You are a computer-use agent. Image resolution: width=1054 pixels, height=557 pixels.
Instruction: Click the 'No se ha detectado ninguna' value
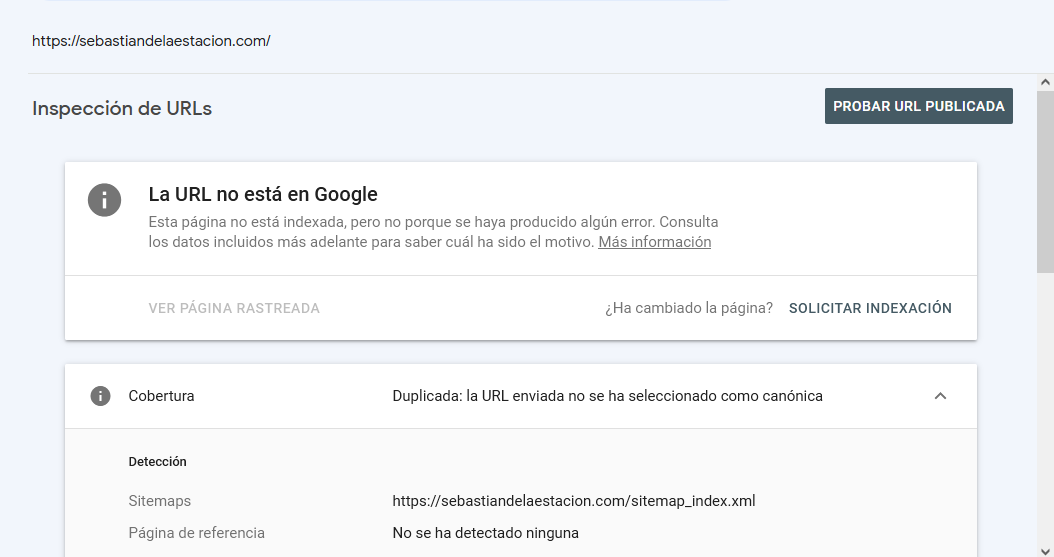pyautogui.click(x=485, y=533)
